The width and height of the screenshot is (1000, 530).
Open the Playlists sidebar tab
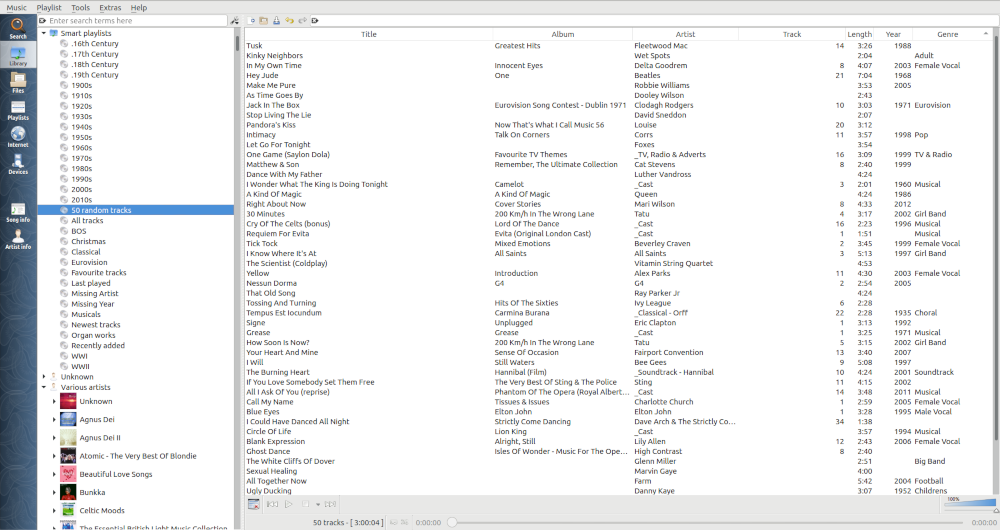18,110
